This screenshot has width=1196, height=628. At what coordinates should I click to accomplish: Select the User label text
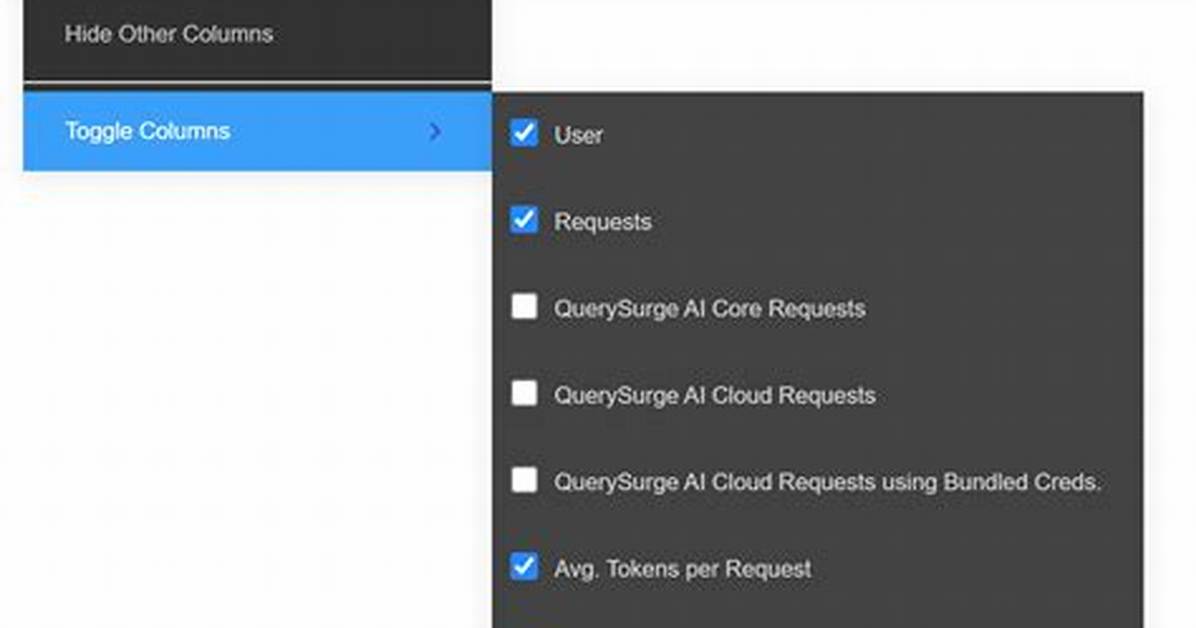click(578, 135)
